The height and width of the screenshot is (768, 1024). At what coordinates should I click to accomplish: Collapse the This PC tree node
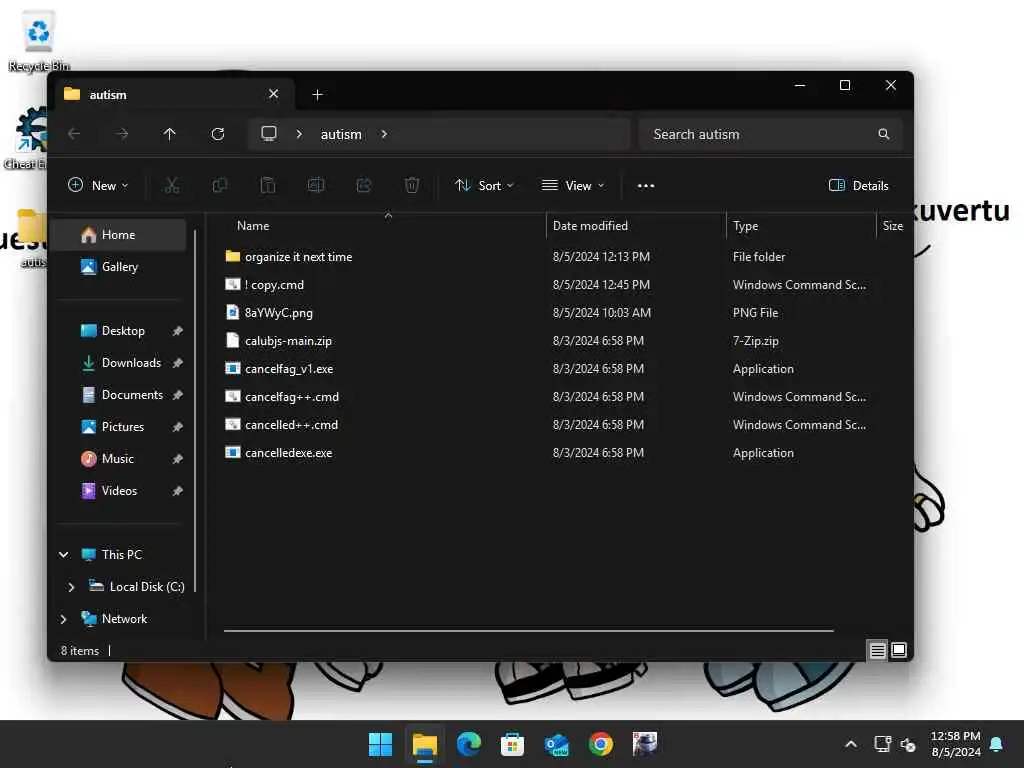pyautogui.click(x=63, y=554)
